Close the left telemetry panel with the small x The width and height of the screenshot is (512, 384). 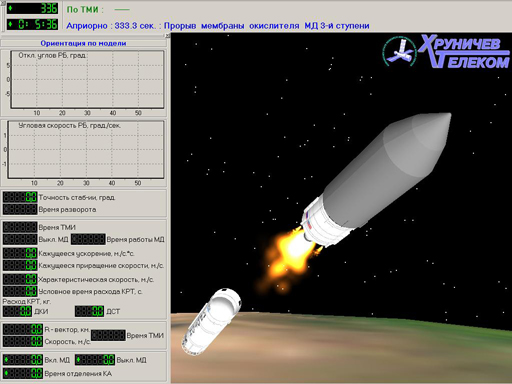pos(168,36)
